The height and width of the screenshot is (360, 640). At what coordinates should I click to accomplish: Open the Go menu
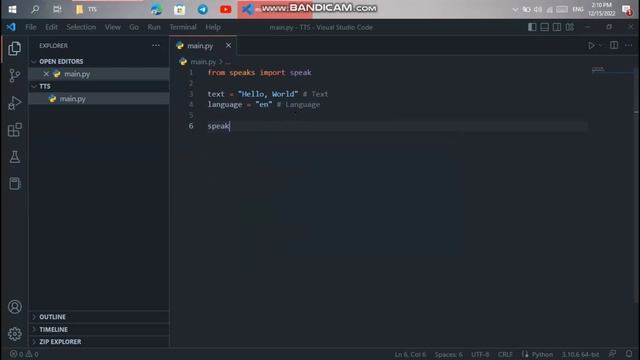tap(134, 27)
